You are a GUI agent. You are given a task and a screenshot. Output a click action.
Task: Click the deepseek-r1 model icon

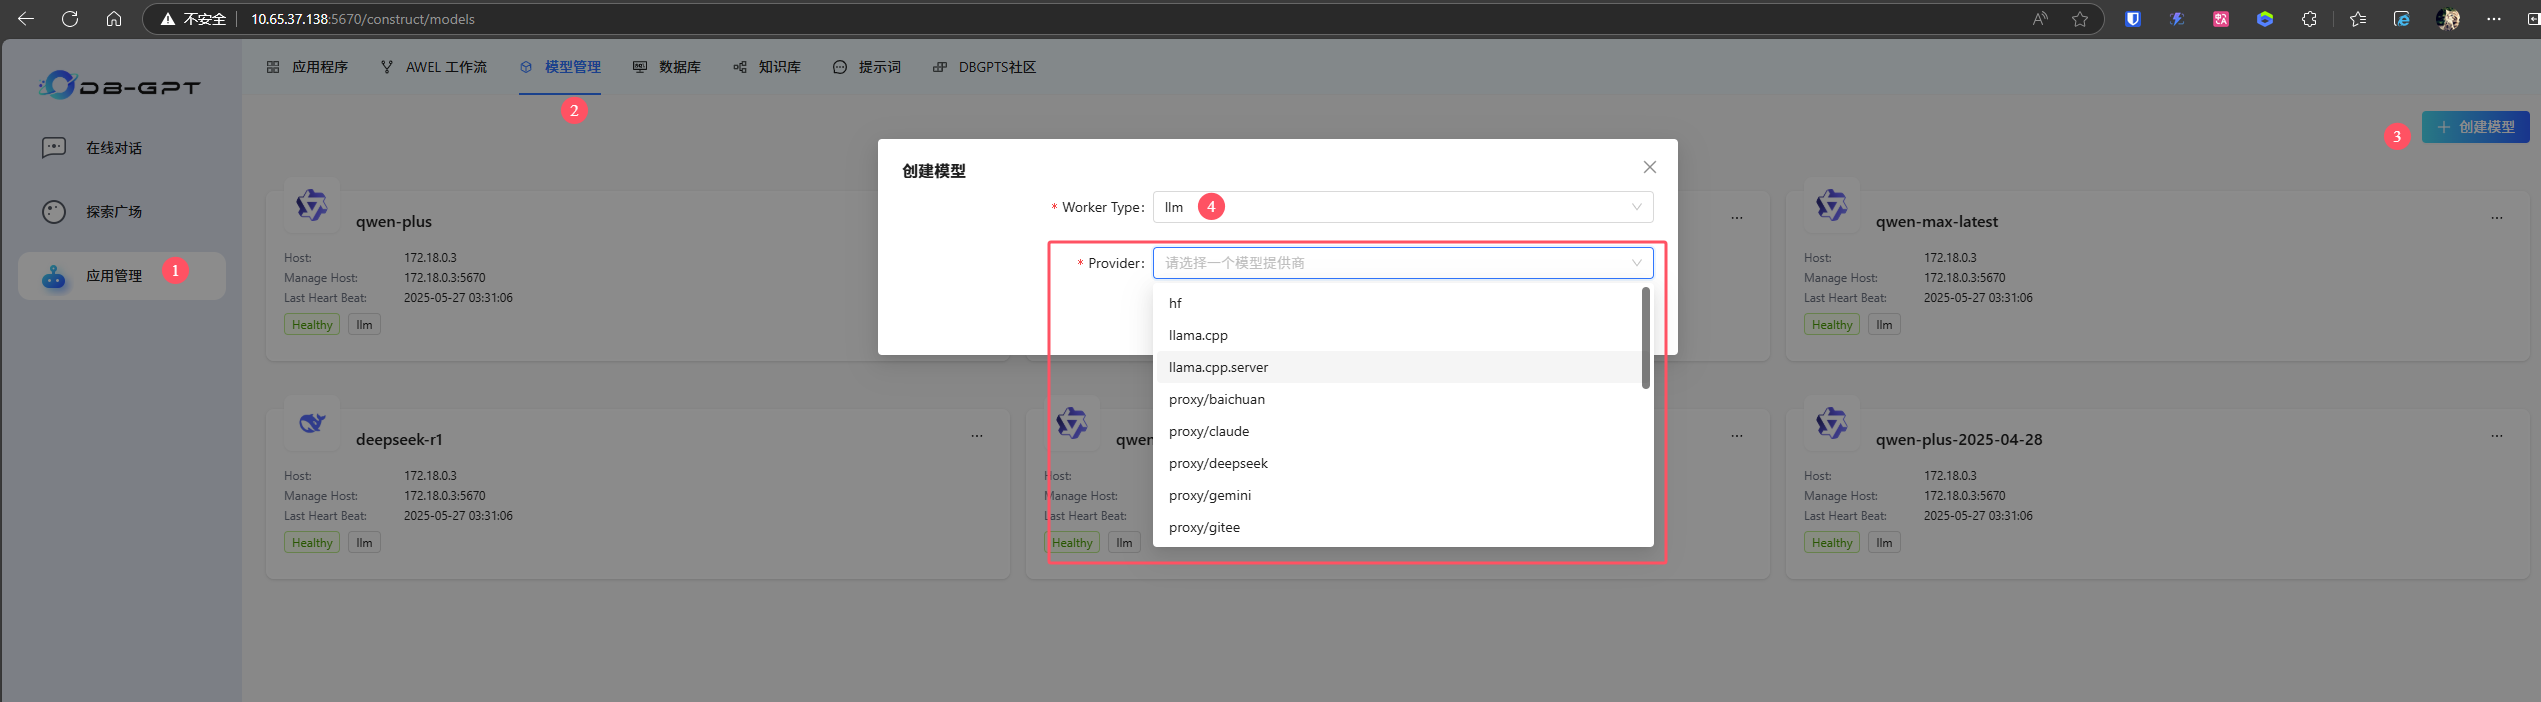[x=312, y=423]
